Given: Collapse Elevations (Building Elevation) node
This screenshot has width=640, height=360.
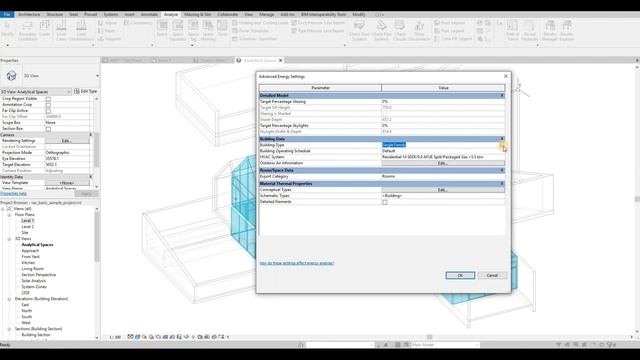Looking at the screenshot, I should click(x=9, y=299).
